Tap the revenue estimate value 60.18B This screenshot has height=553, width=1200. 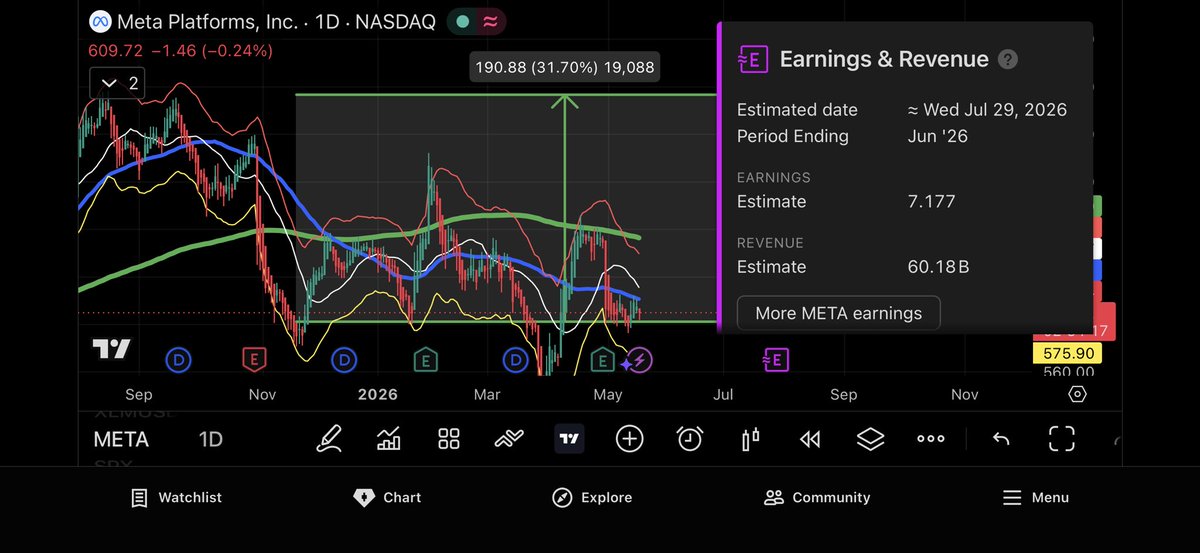938,267
